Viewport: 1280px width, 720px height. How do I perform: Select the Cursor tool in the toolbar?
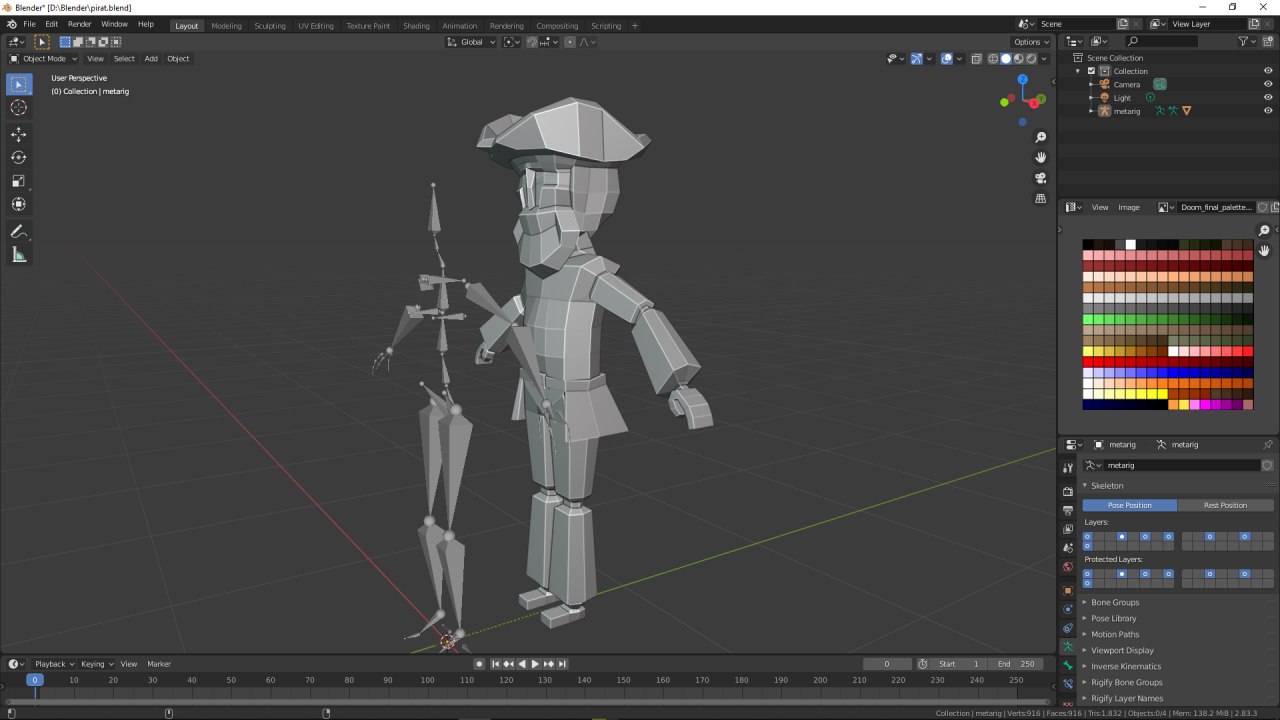pos(19,108)
